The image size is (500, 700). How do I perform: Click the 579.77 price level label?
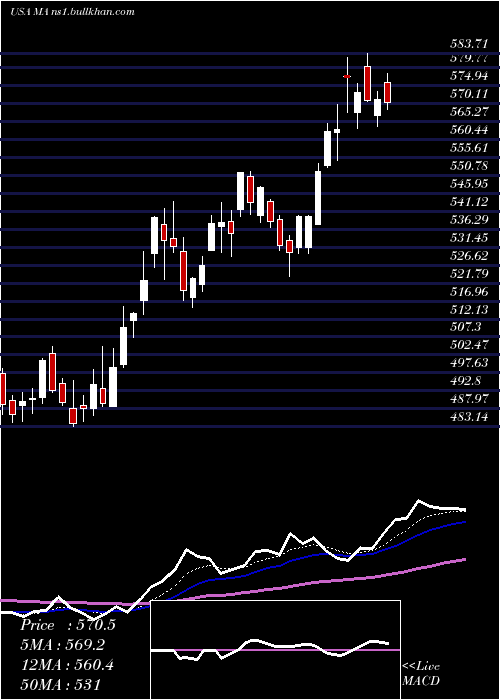pos(469,58)
